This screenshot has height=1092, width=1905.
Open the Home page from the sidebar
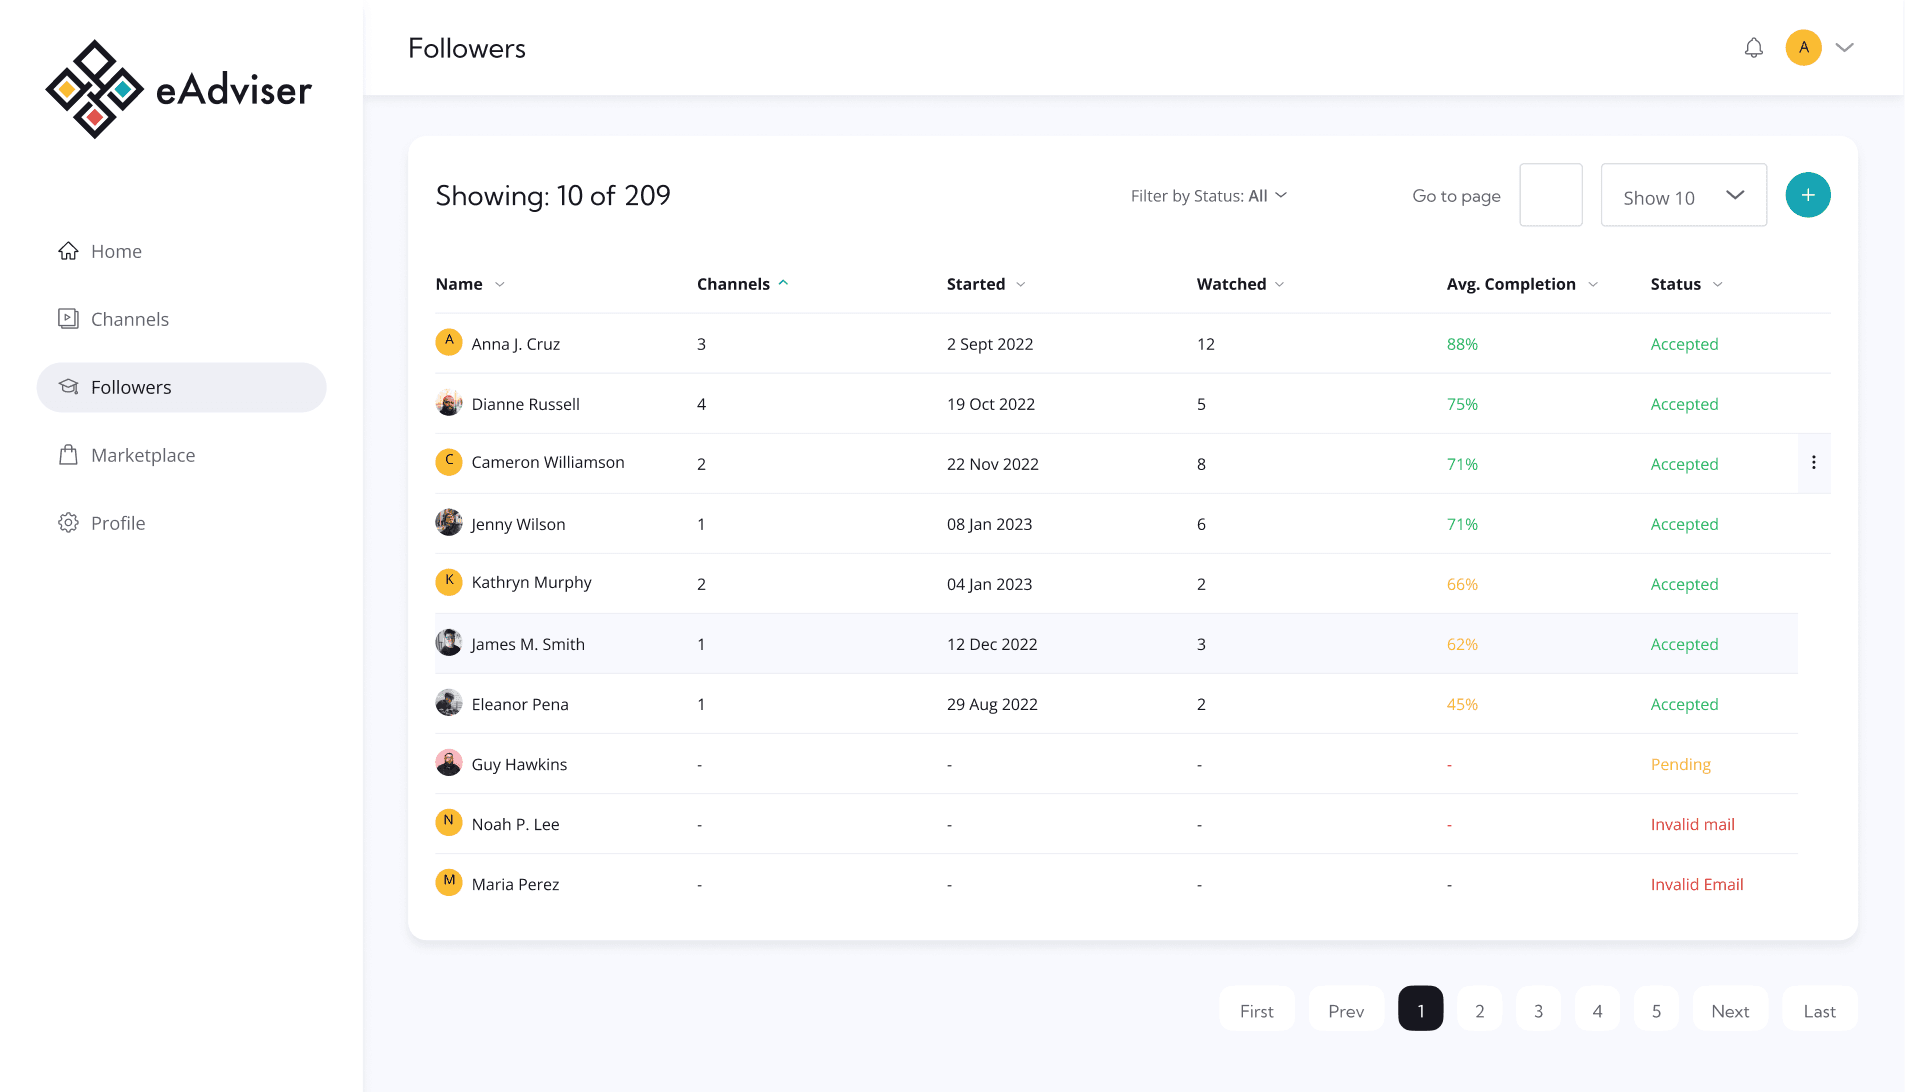(115, 251)
